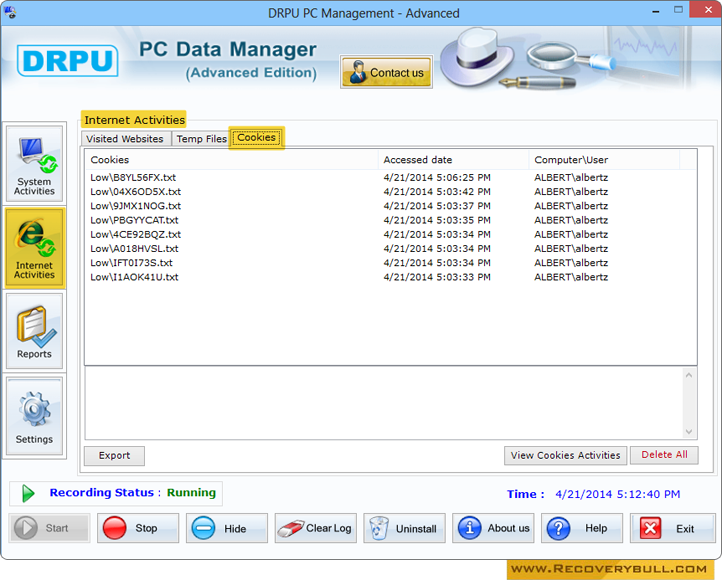Minimize the DRPU PC Management window

coord(655,12)
